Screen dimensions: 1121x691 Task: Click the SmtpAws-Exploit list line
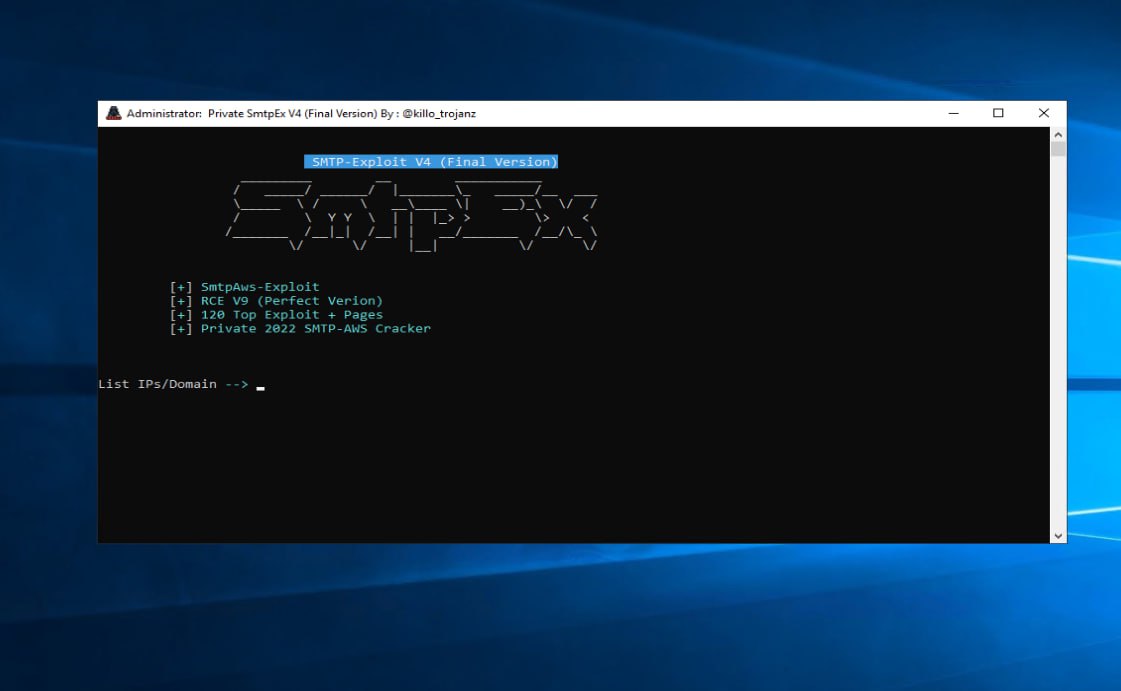(x=260, y=287)
